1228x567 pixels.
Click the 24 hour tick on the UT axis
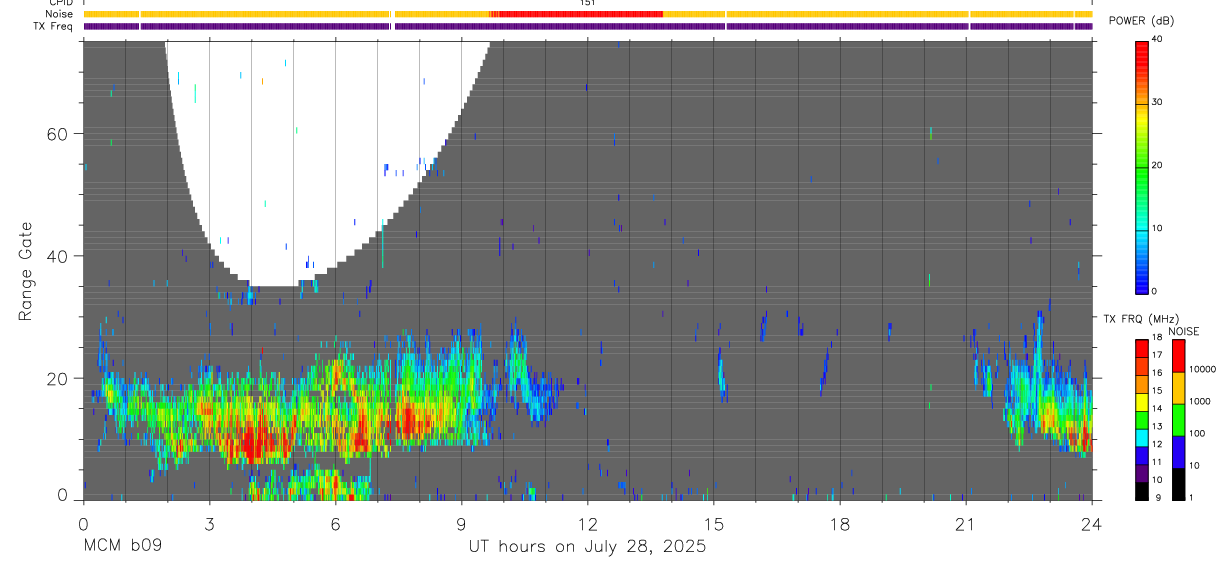point(1092,522)
